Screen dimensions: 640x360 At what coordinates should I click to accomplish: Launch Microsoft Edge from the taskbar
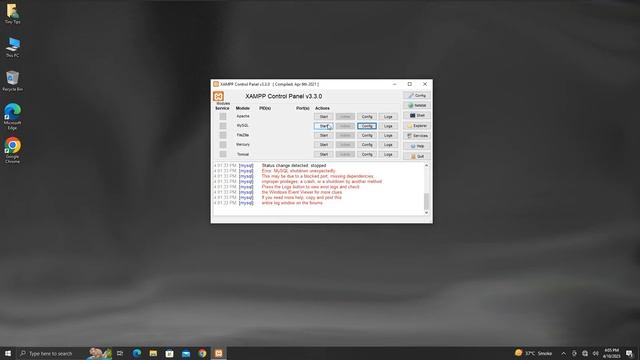point(137,353)
